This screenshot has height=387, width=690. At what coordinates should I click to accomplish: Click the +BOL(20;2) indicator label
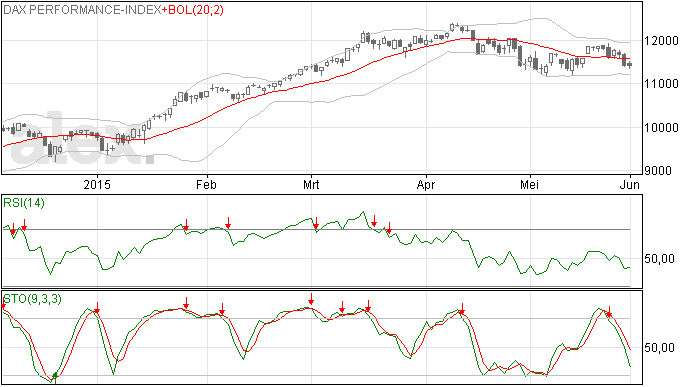(193, 10)
